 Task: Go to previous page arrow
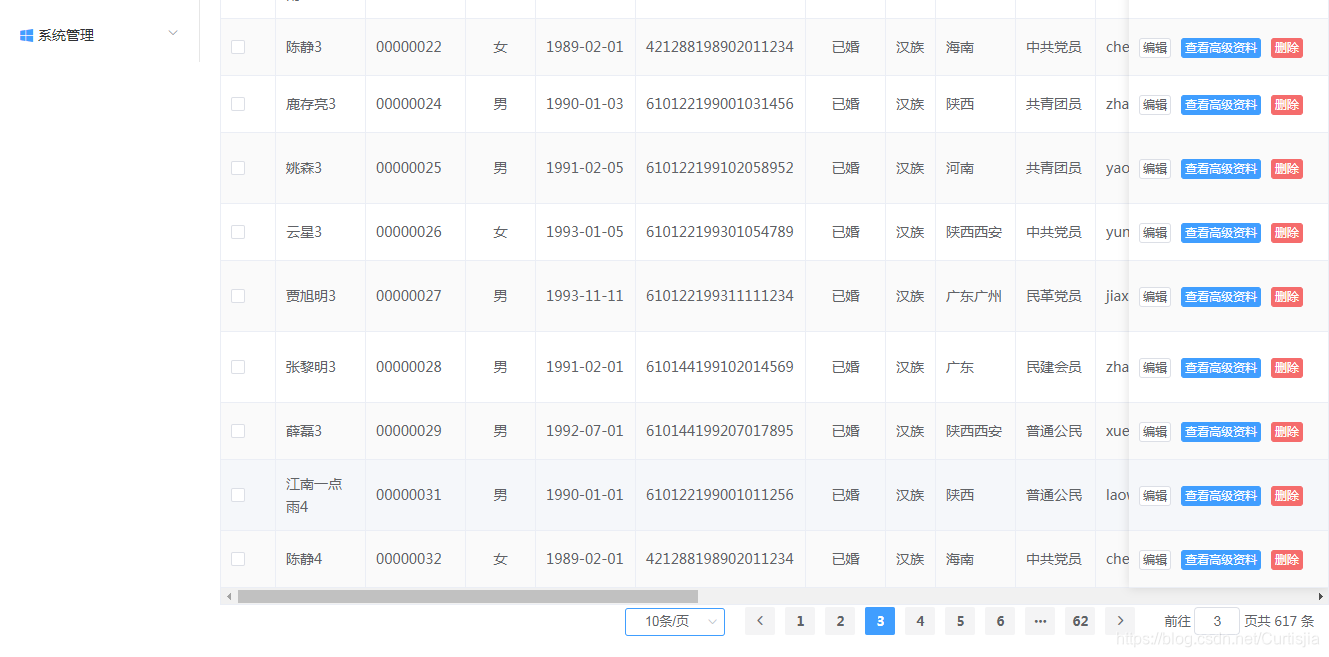[760, 621]
